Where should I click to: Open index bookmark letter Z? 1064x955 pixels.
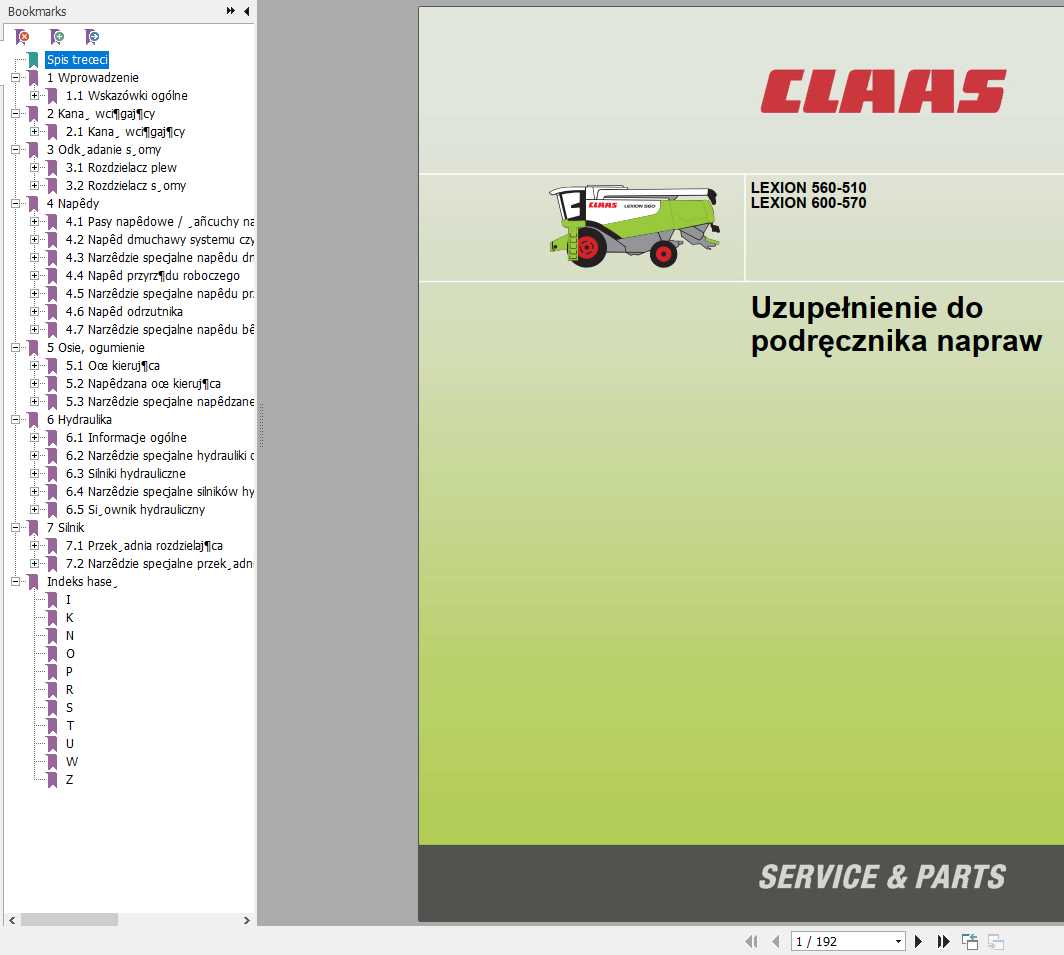pyautogui.click(x=69, y=780)
